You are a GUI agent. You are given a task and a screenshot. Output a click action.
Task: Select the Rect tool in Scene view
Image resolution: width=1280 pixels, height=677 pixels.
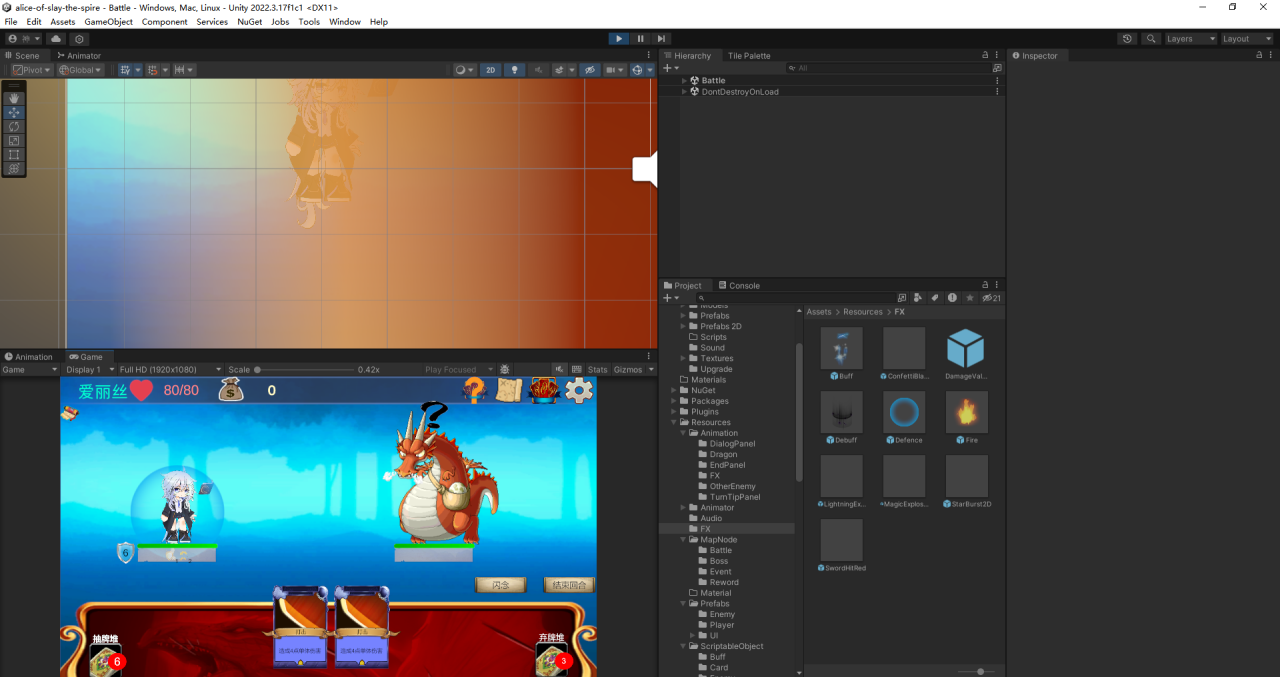click(14, 155)
